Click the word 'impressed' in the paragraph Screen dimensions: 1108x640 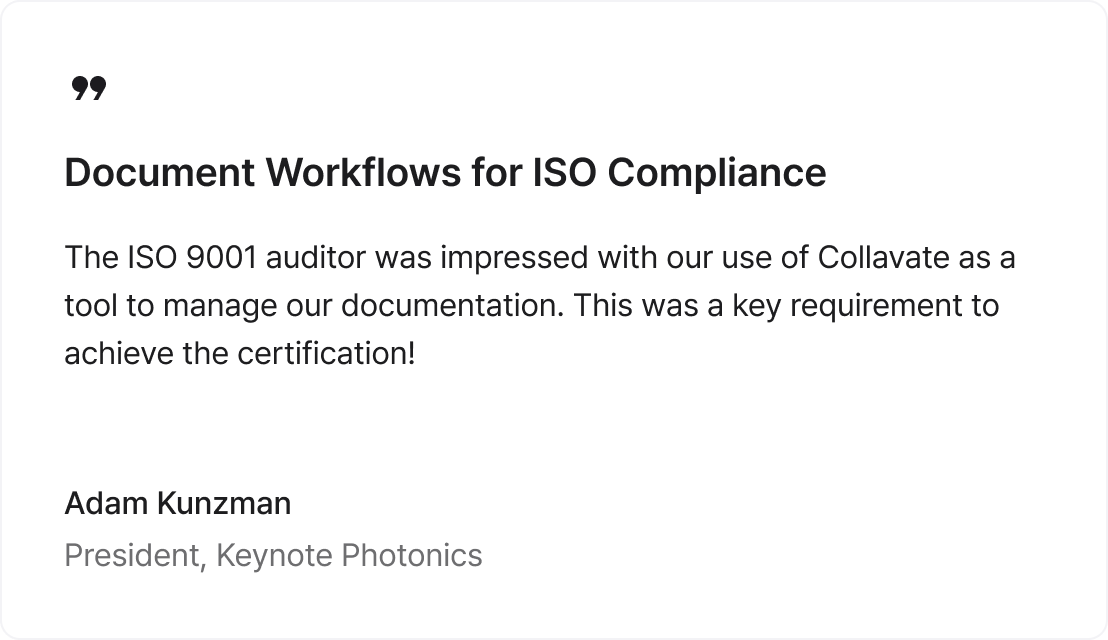(x=514, y=259)
